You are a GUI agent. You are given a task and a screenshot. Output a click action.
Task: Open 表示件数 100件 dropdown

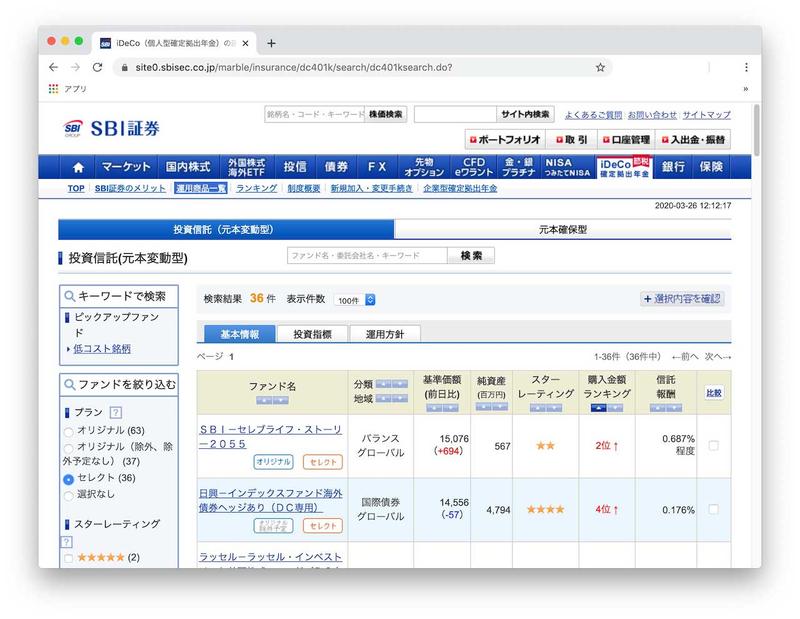tap(355, 300)
